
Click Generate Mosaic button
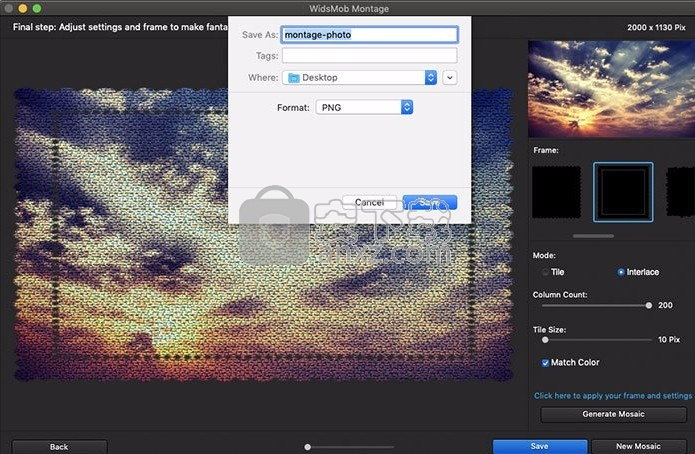[613, 414]
